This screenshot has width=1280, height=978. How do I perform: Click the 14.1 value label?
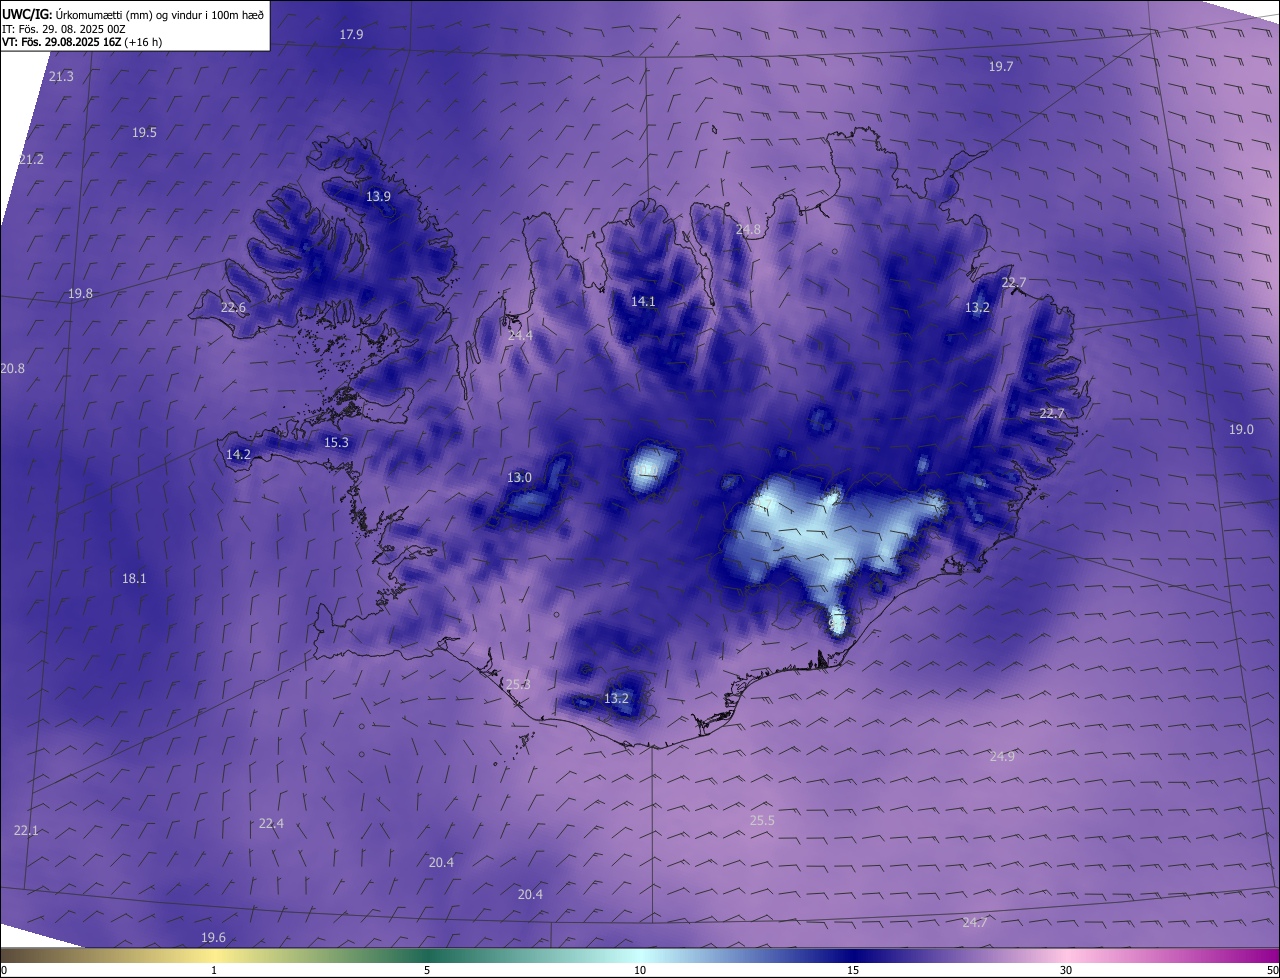click(643, 301)
